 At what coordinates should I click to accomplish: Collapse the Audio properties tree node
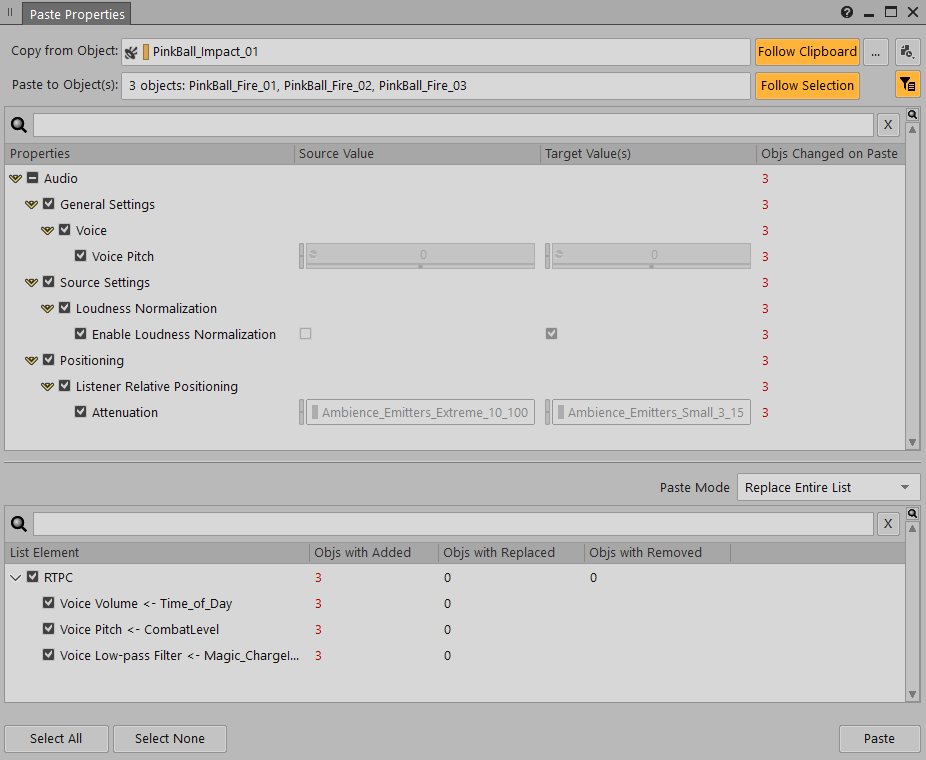pyautogui.click(x=15, y=178)
